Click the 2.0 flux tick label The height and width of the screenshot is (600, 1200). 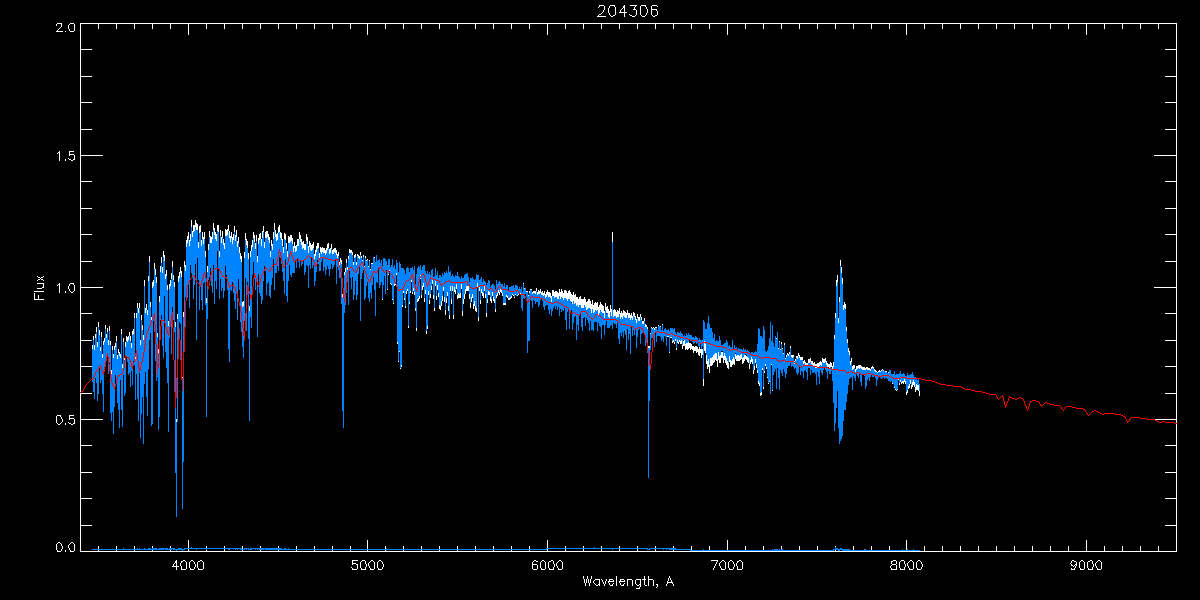(67, 28)
